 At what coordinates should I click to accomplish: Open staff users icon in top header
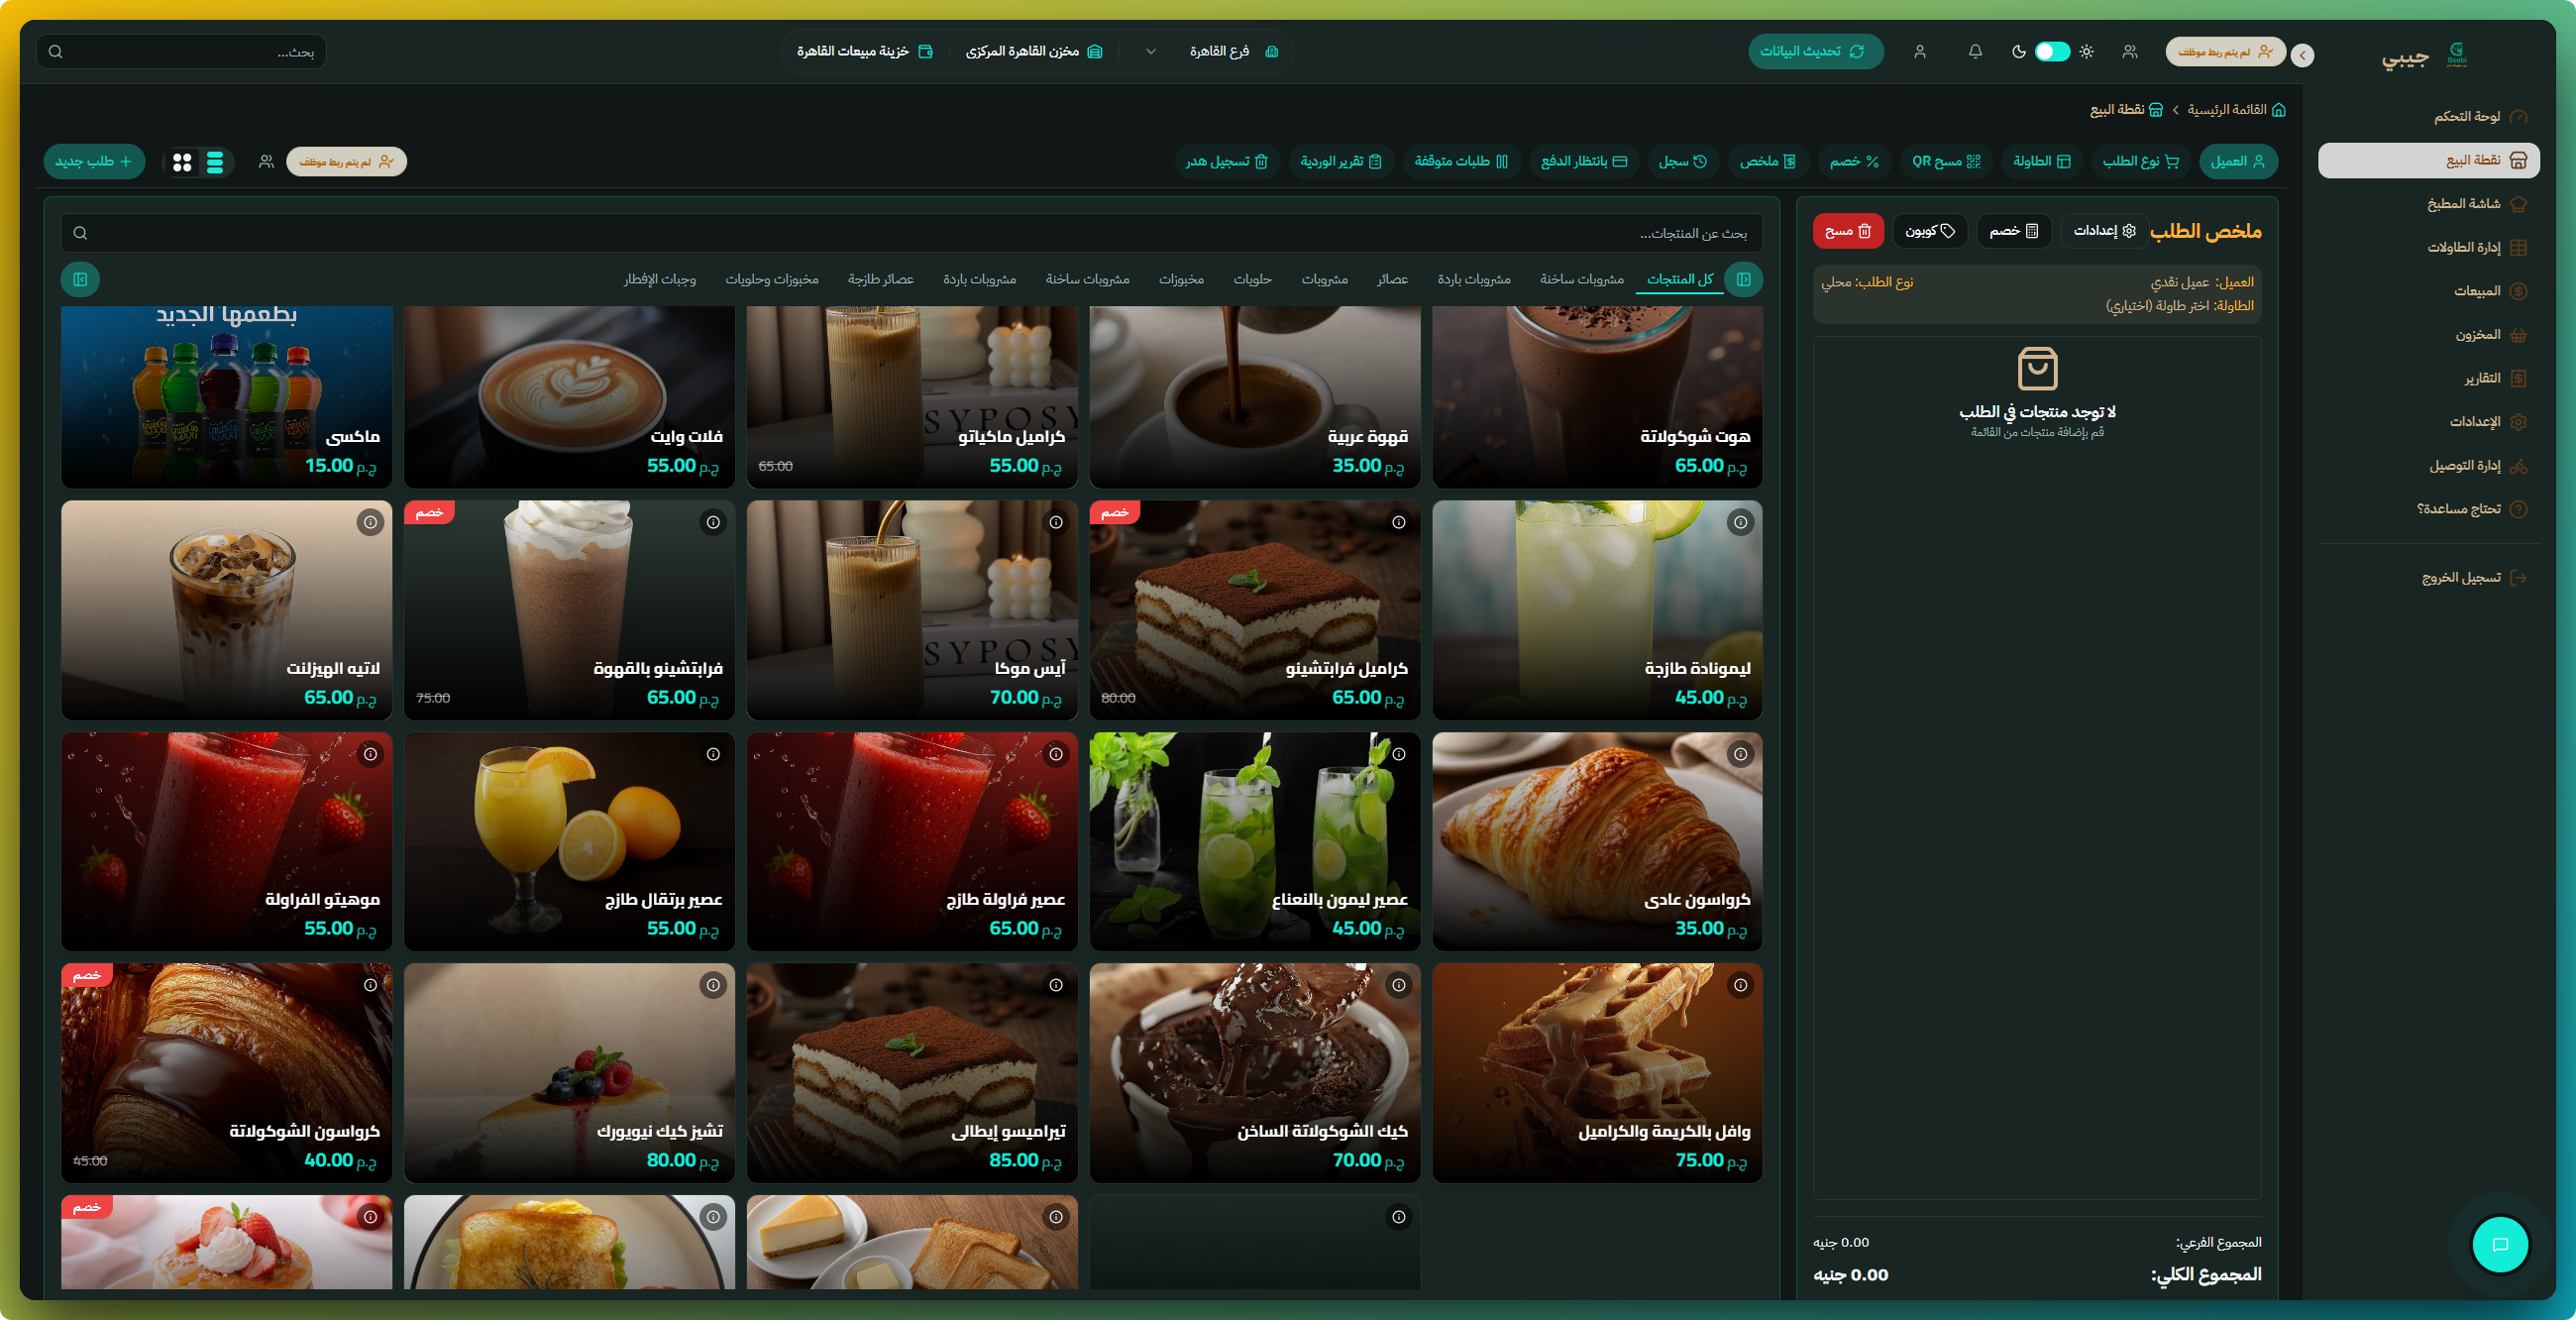pyautogui.click(x=2130, y=51)
